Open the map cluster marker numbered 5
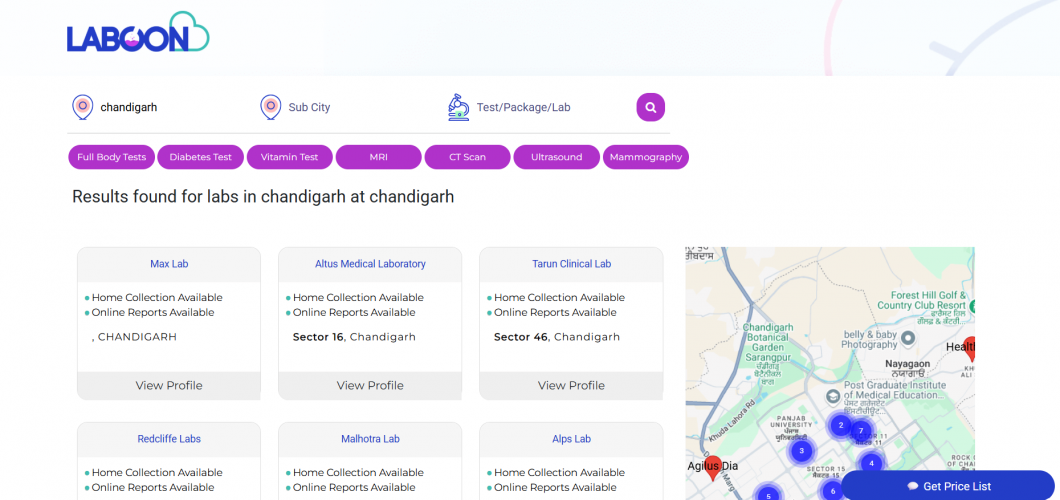This screenshot has height=500, width=1060. click(x=768, y=495)
